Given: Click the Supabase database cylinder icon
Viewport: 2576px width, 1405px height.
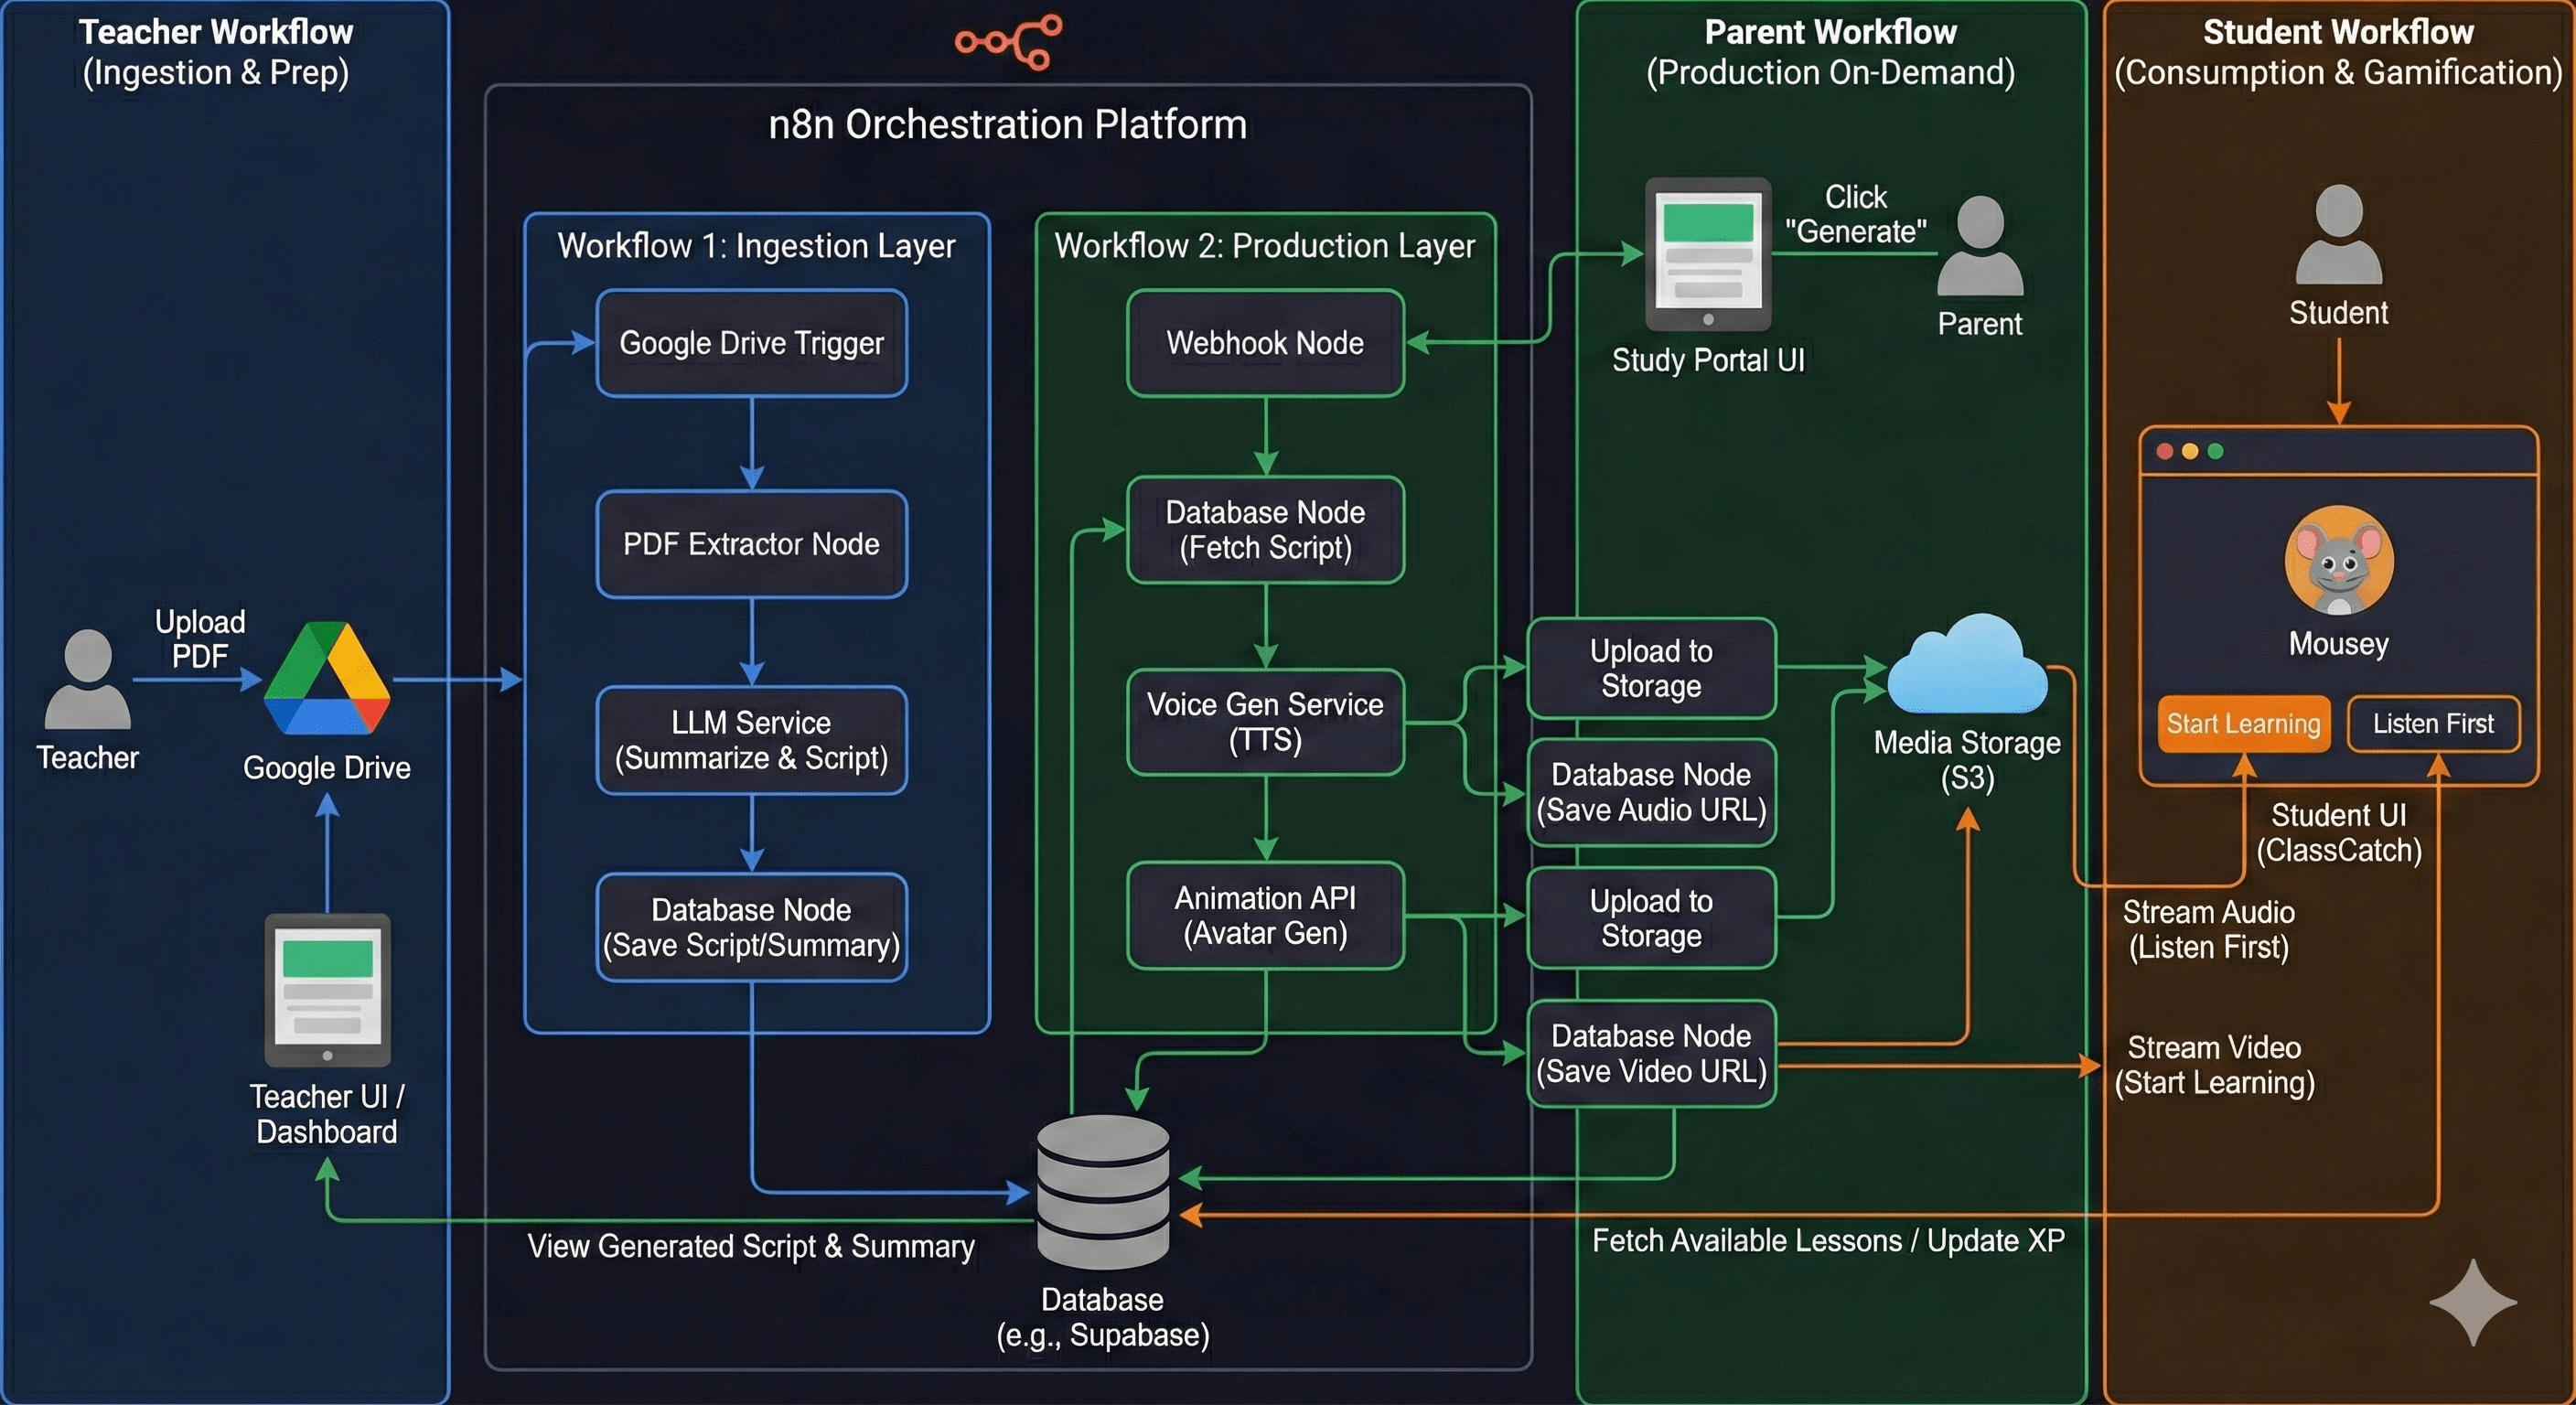Looking at the screenshot, I should click(1103, 1191).
